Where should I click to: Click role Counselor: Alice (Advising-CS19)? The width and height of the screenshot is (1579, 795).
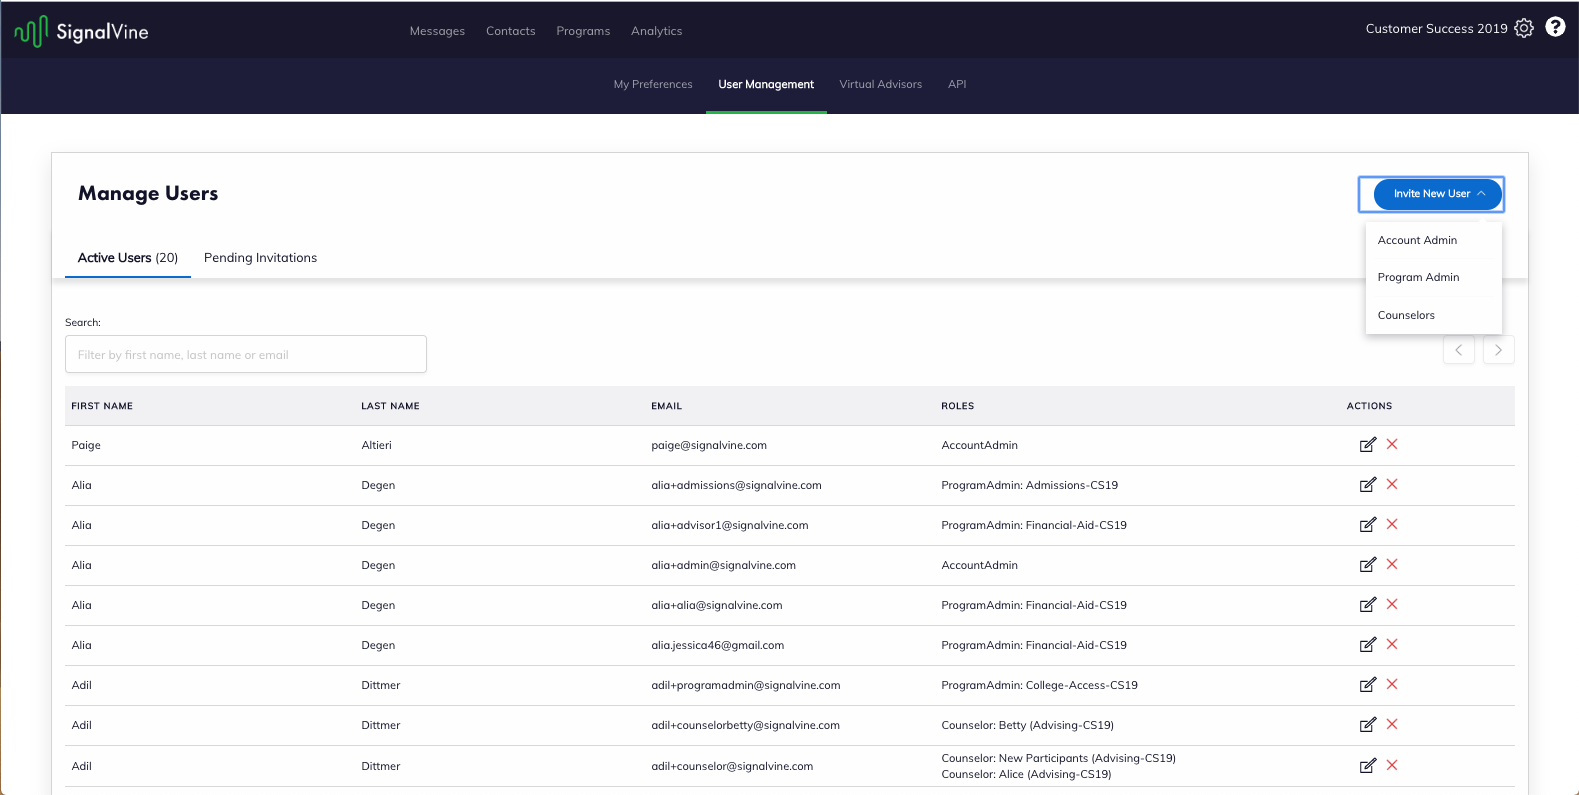point(1026,774)
